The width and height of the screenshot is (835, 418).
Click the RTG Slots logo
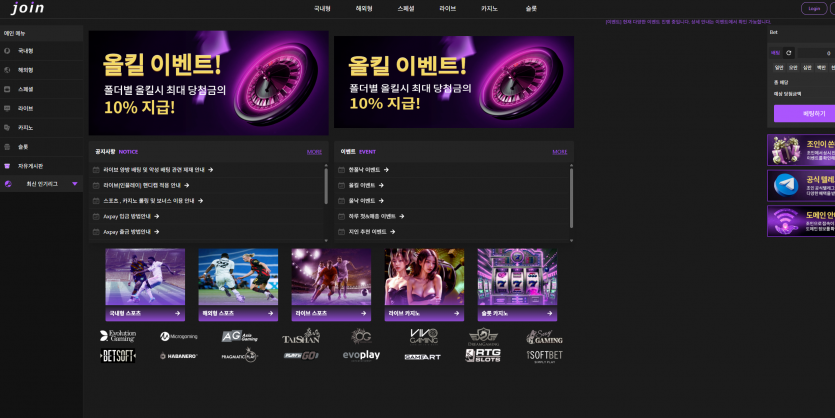tap(483, 356)
